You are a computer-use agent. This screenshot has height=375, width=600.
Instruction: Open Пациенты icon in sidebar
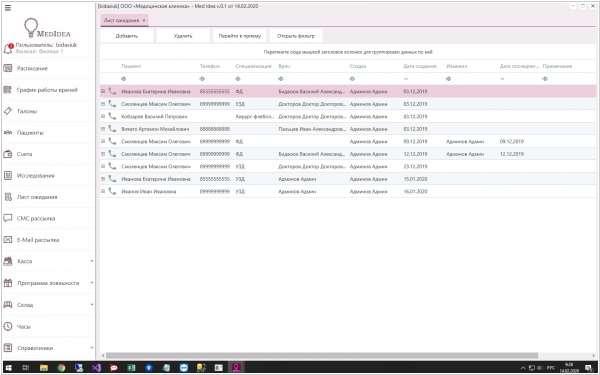pos(8,133)
